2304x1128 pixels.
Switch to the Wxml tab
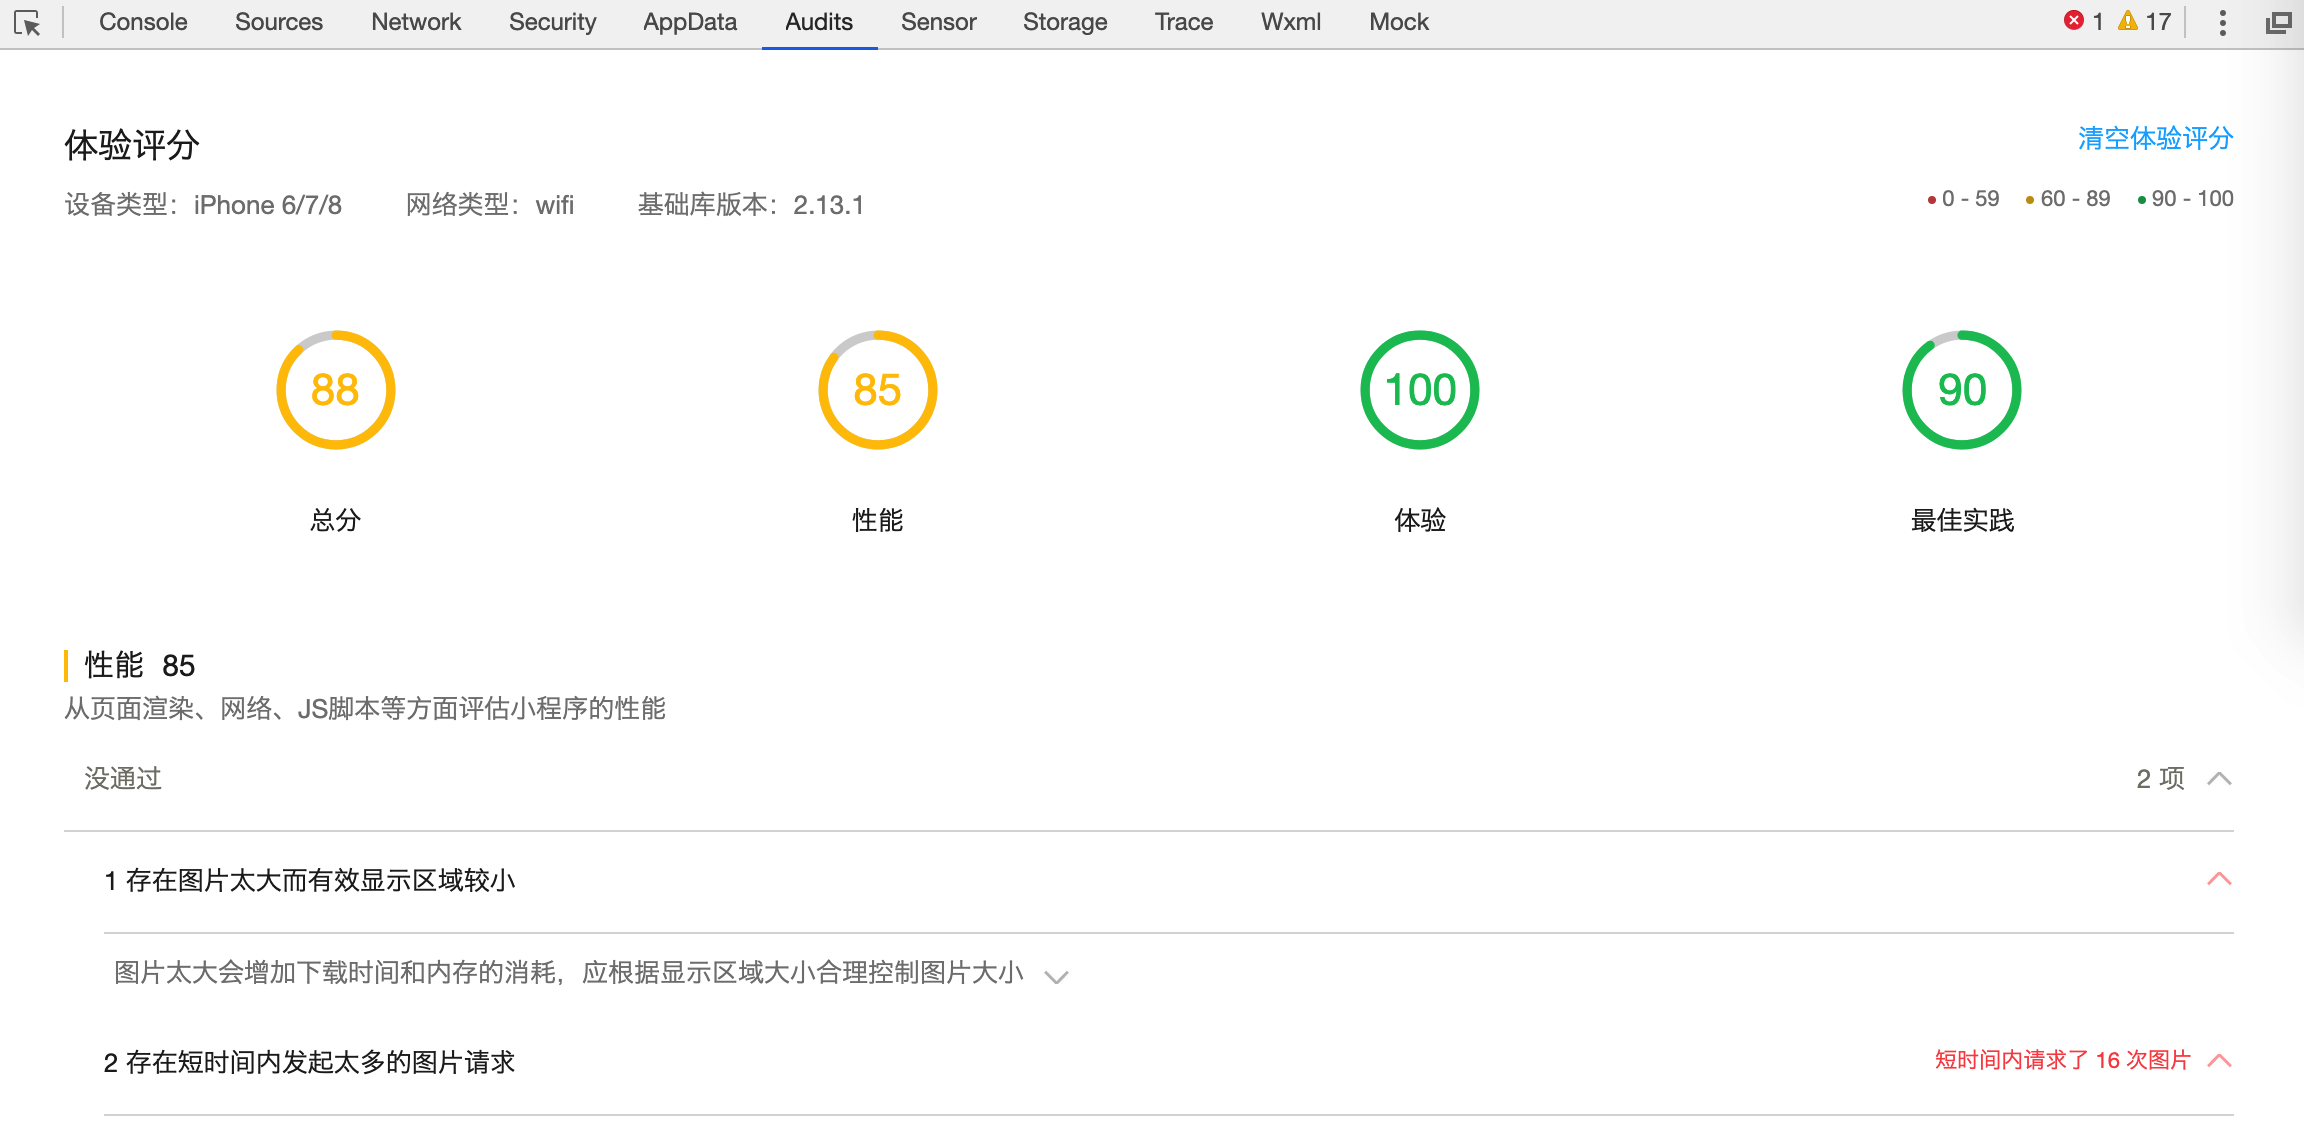click(1290, 22)
